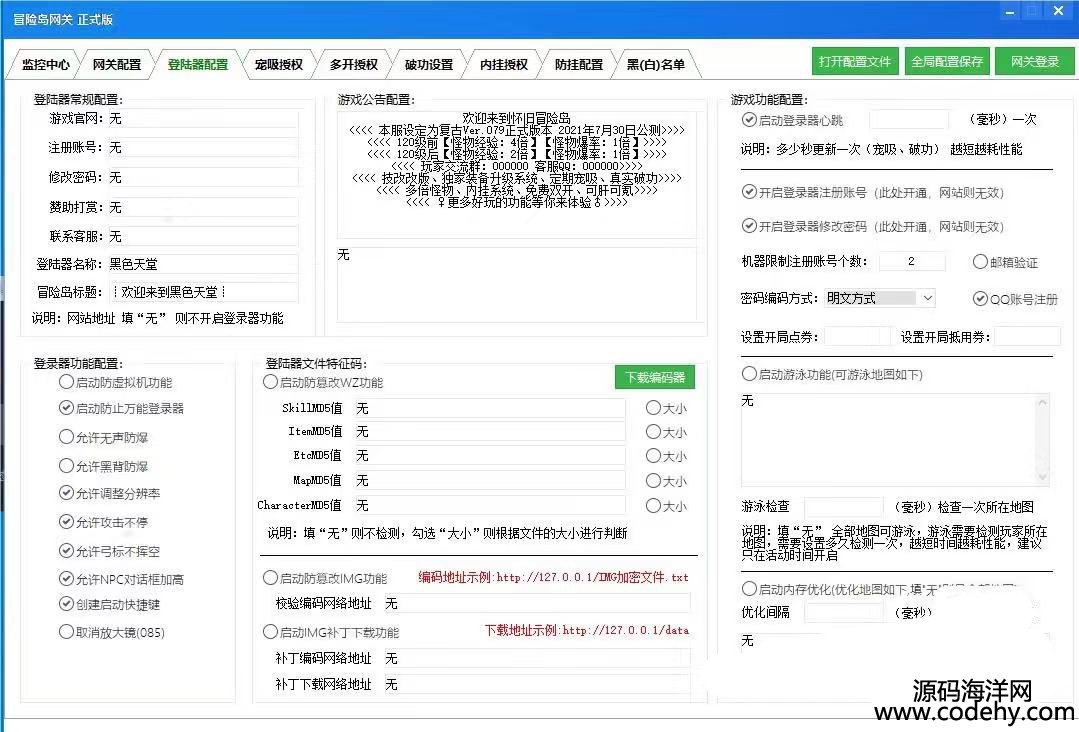Select the 宠吸授权 tab
Viewport: 1079px width, 732px height.
point(278,65)
